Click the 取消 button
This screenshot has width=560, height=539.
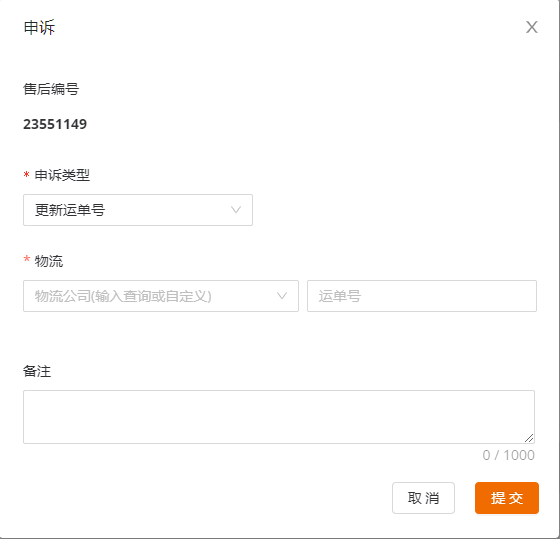[x=423, y=498]
